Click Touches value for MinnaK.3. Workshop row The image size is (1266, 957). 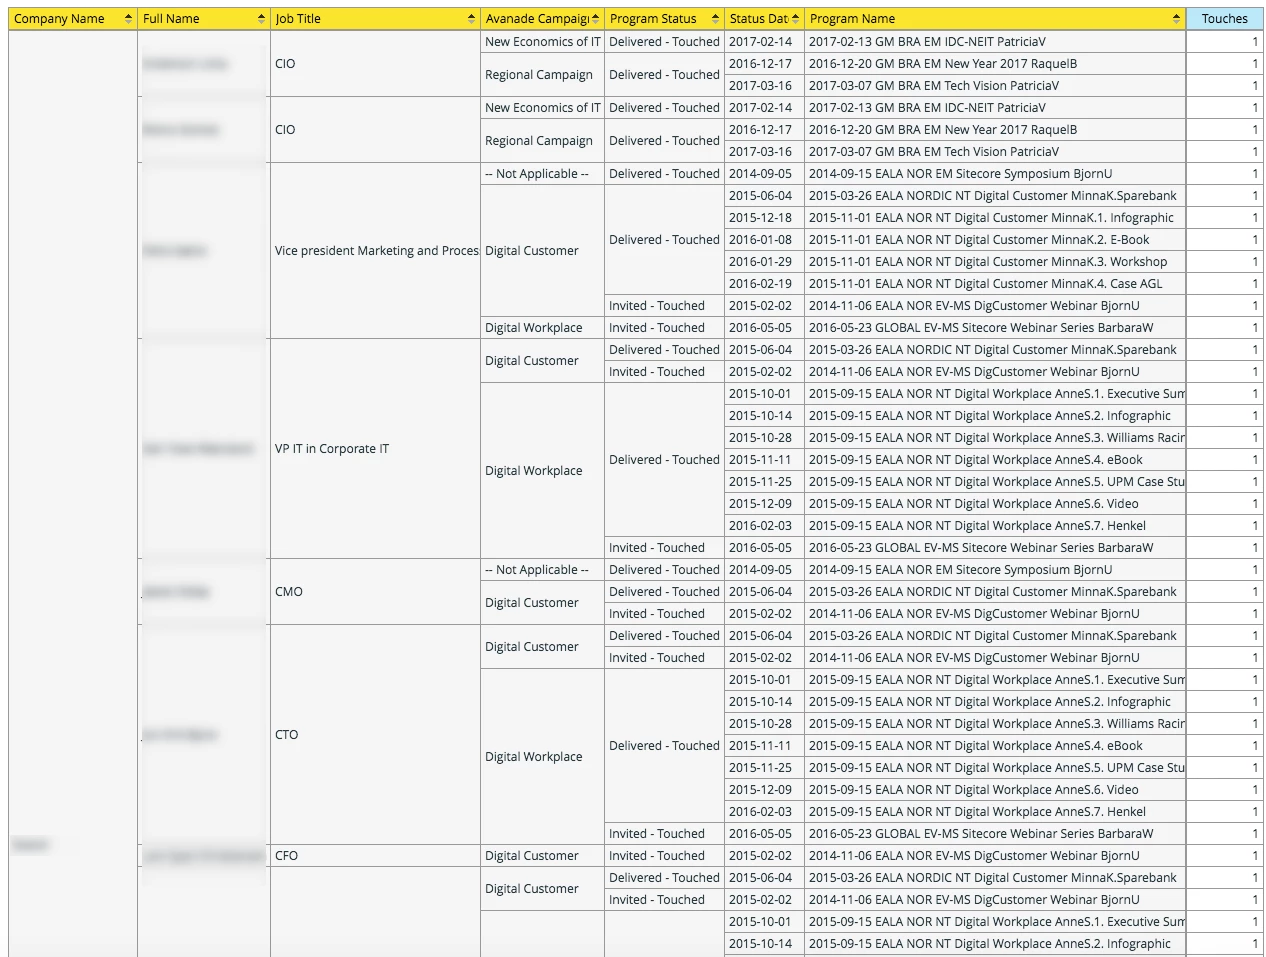[1225, 262]
